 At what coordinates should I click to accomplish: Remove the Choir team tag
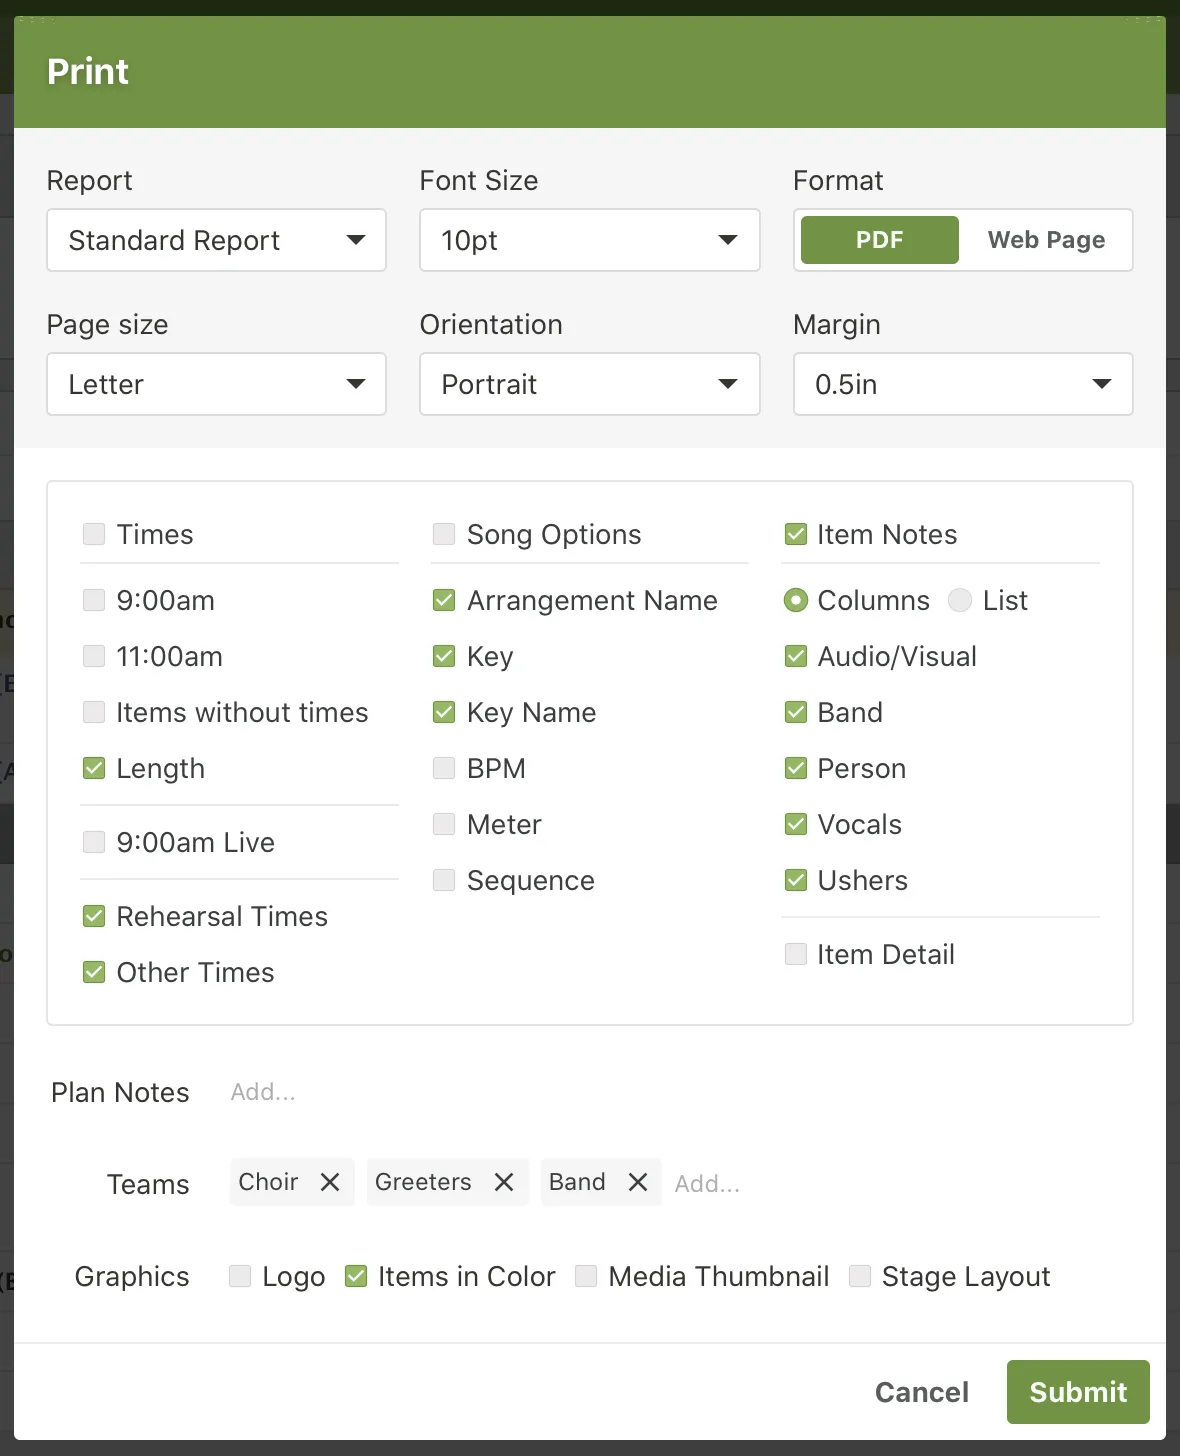pos(330,1182)
